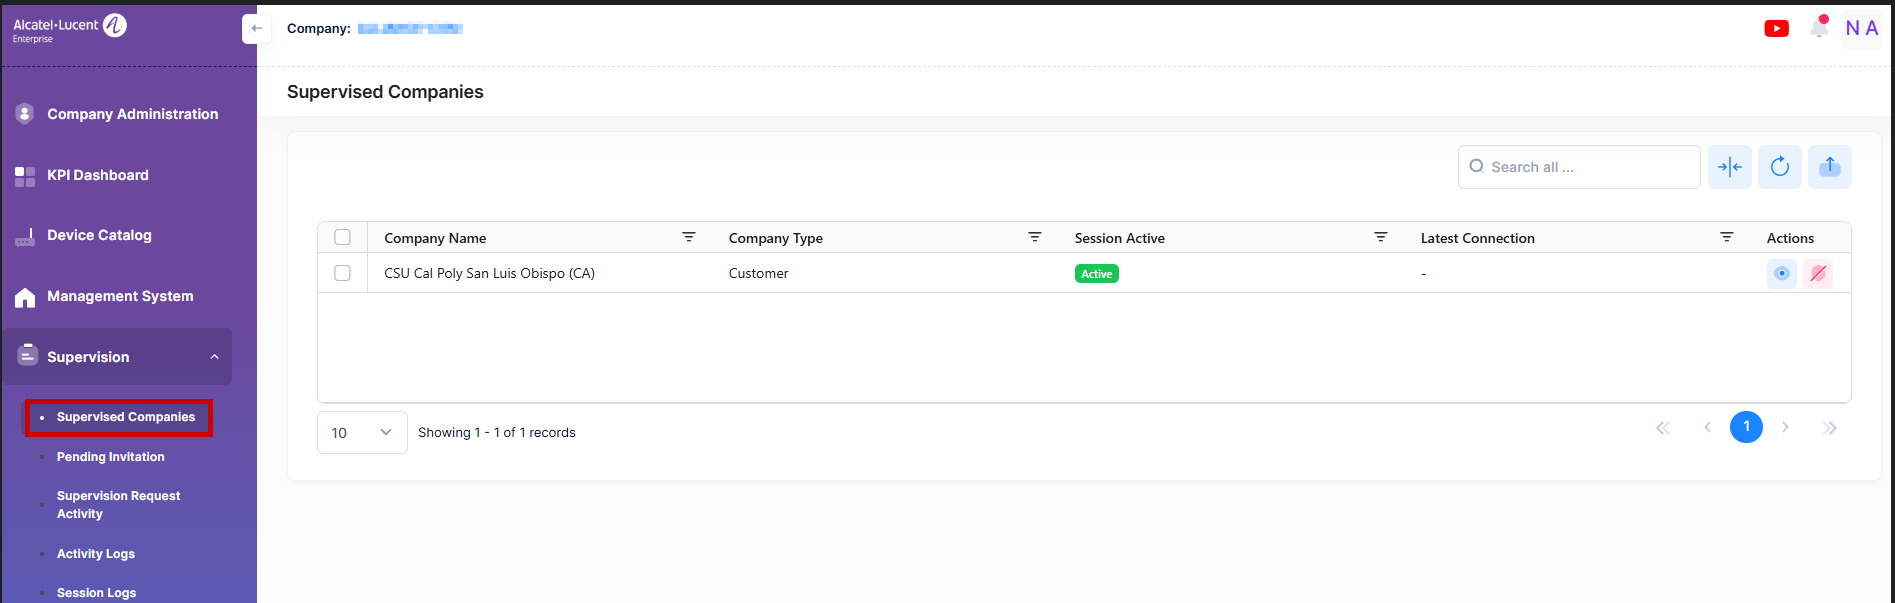Image resolution: width=1895 pixels, height=603 pixels.
Task: Open Company Name column filter
Action: point(688,238)
